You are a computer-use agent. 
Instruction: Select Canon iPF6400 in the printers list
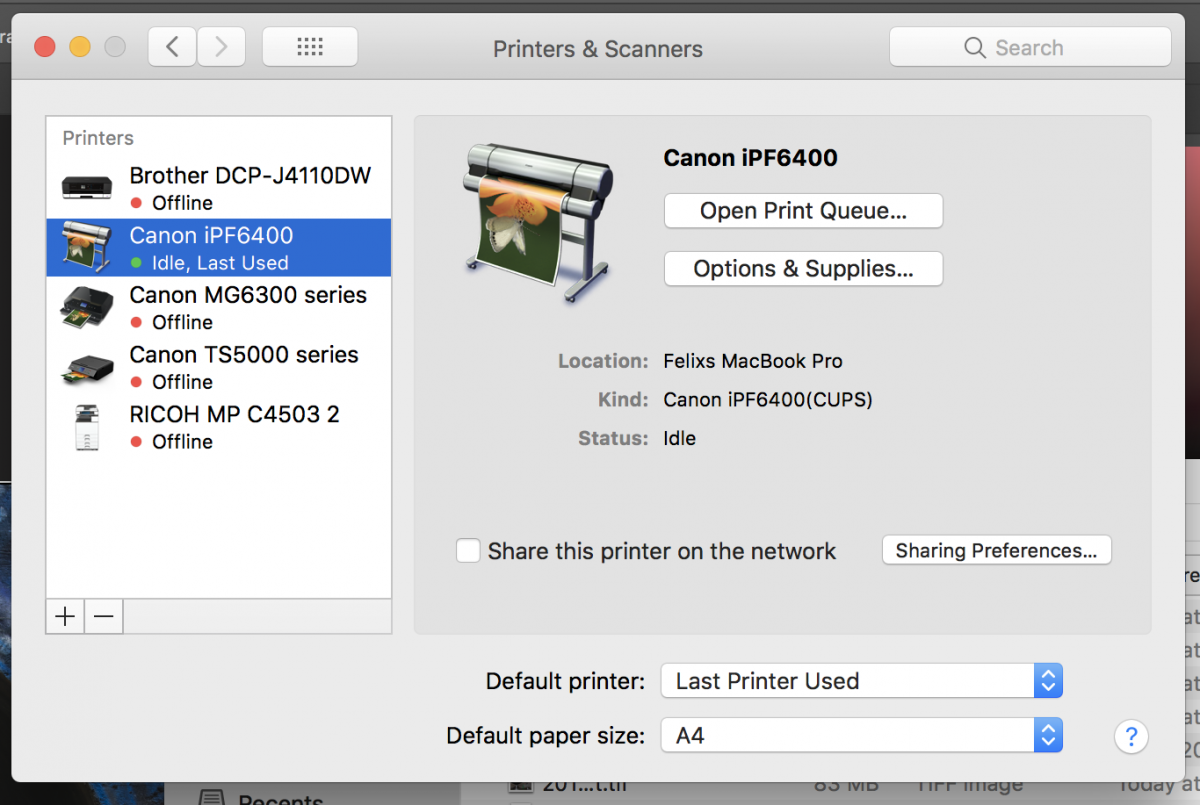(x=212, y=237)
